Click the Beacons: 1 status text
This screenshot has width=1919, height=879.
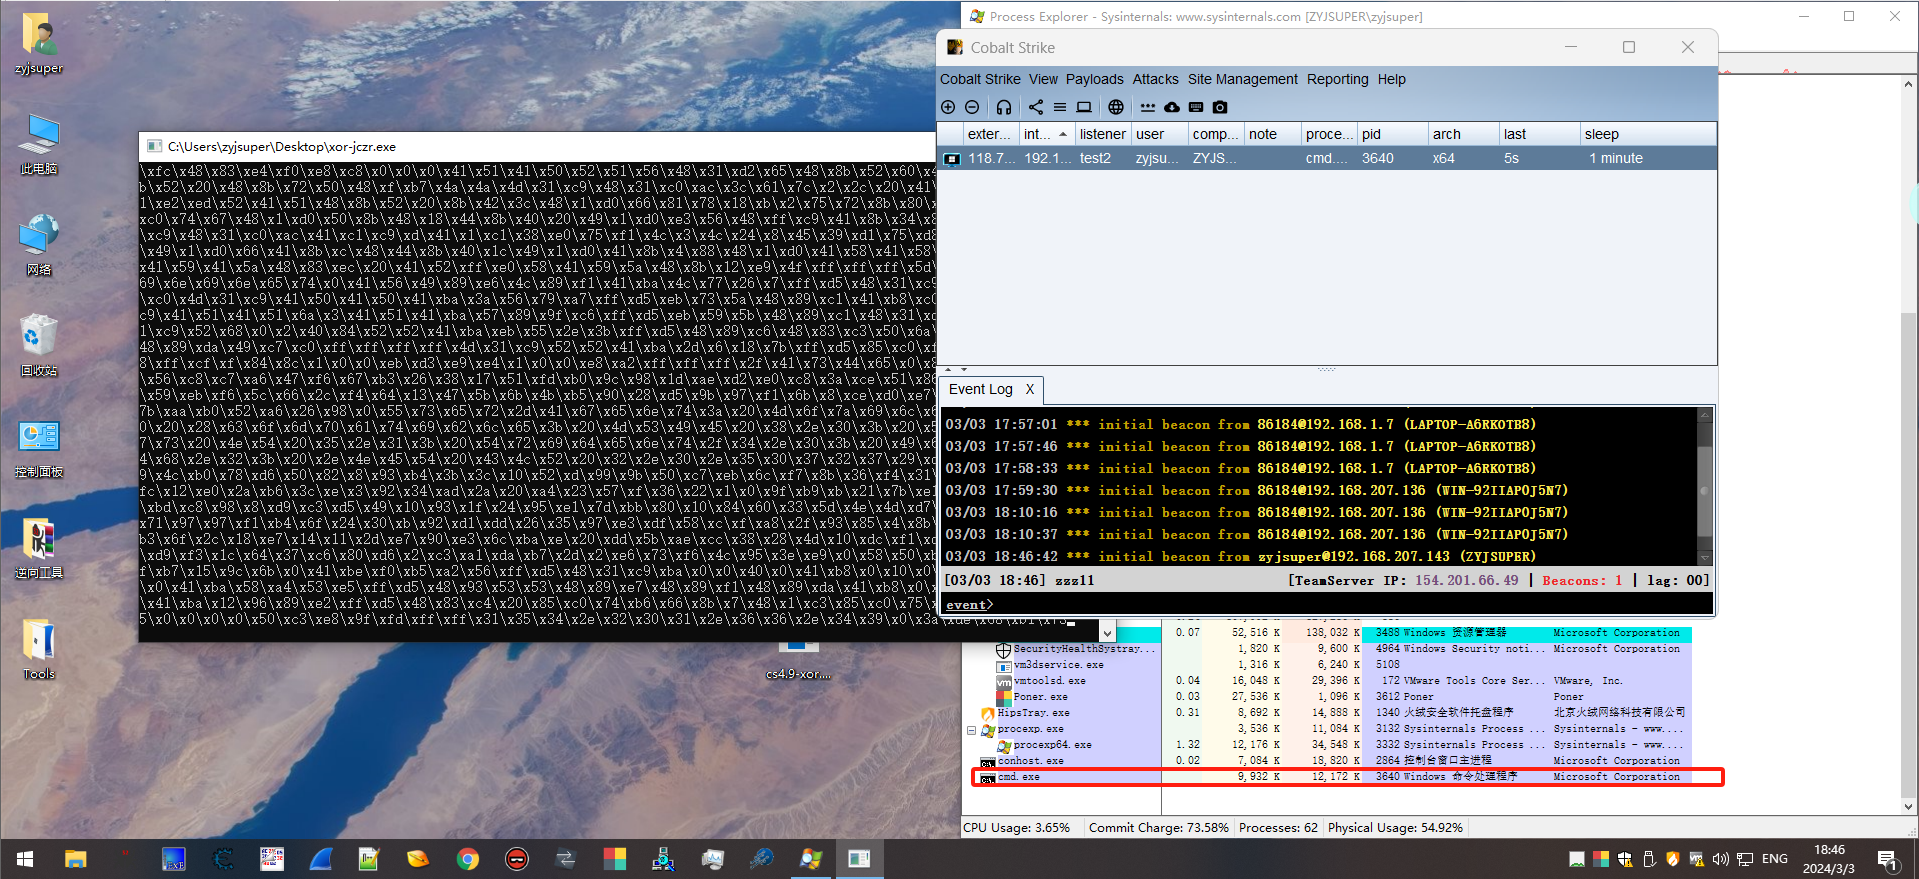(1582, 580)
